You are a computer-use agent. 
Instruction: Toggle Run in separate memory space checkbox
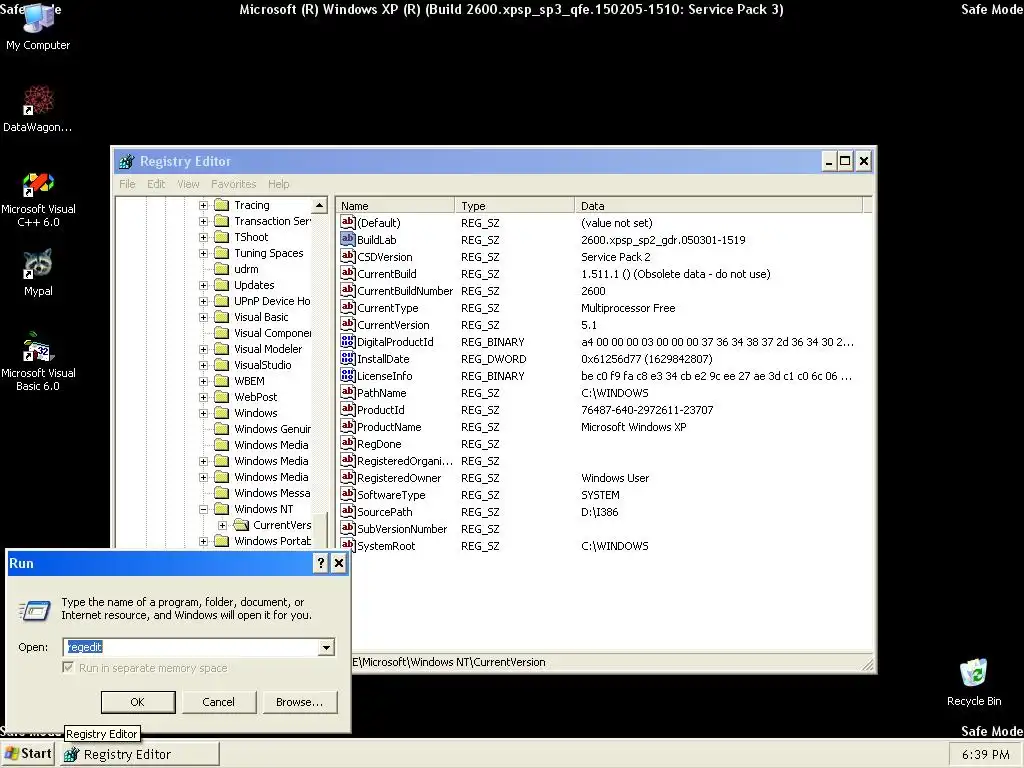(x=68, y=667)
